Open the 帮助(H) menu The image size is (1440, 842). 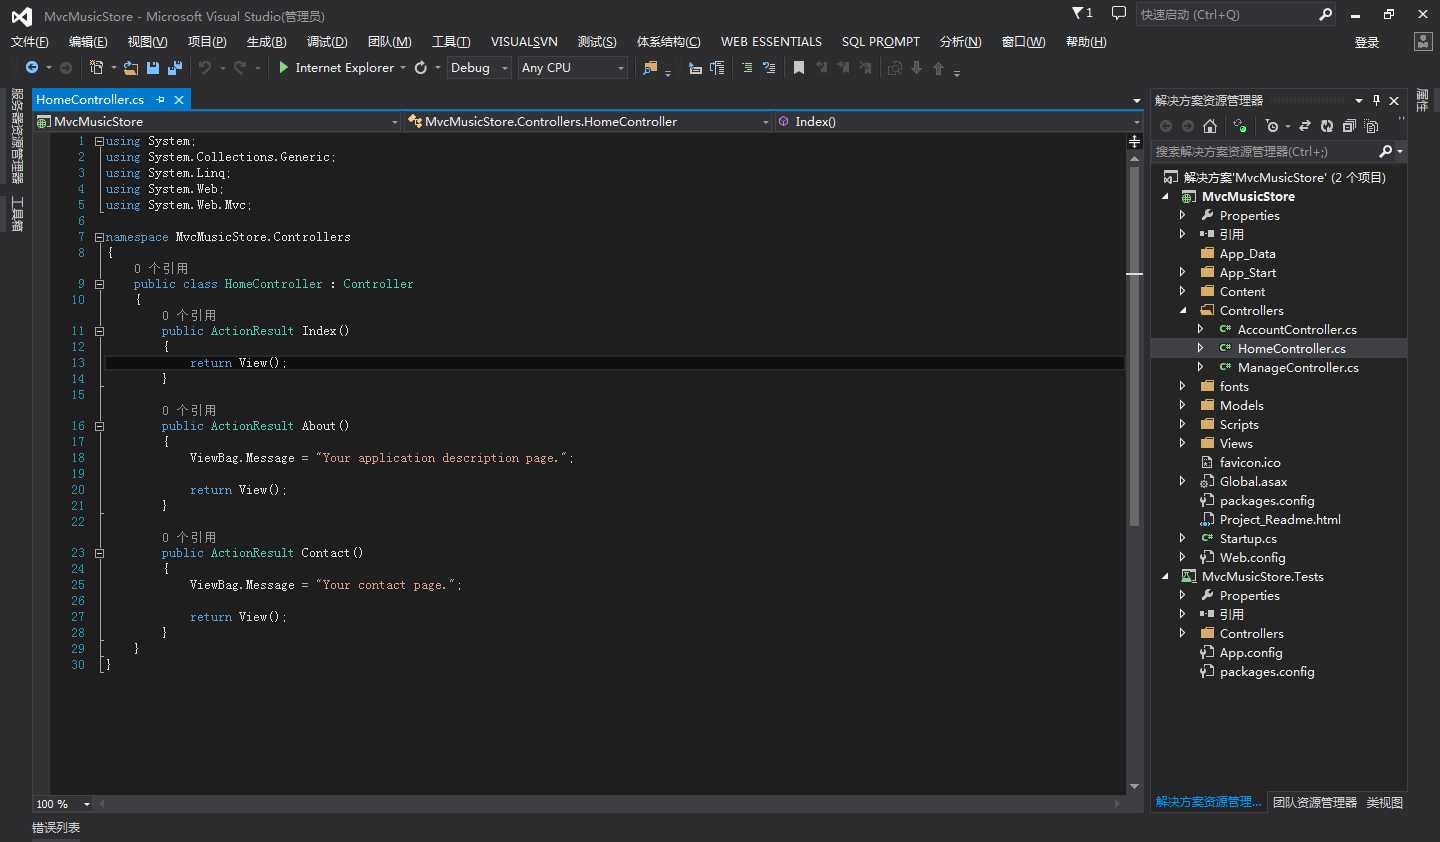click(1086, 41)
